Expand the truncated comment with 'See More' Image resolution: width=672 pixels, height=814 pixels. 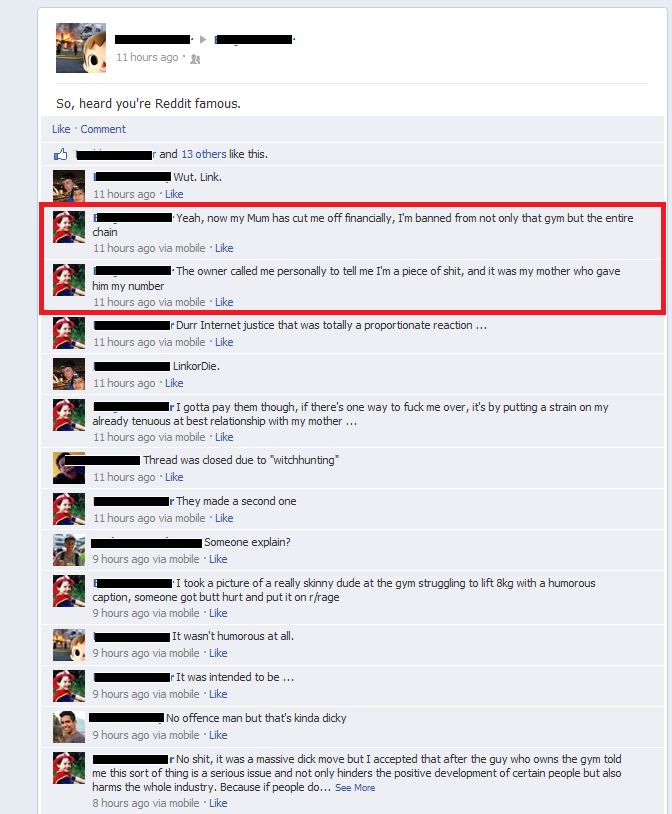pos(355,788)
